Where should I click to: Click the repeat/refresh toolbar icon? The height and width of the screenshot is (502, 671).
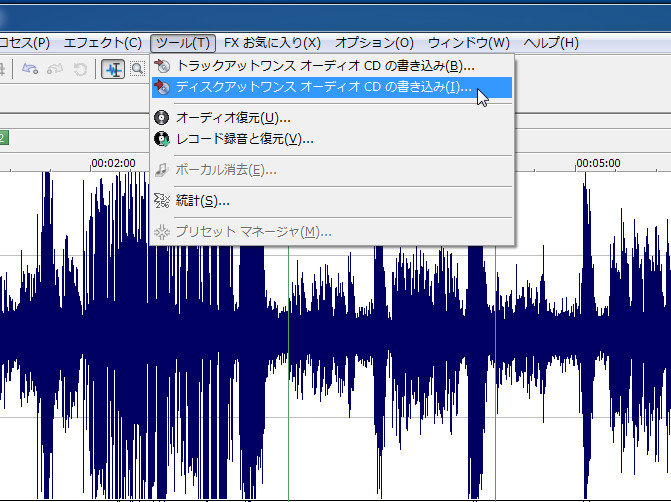coord(80,69)
